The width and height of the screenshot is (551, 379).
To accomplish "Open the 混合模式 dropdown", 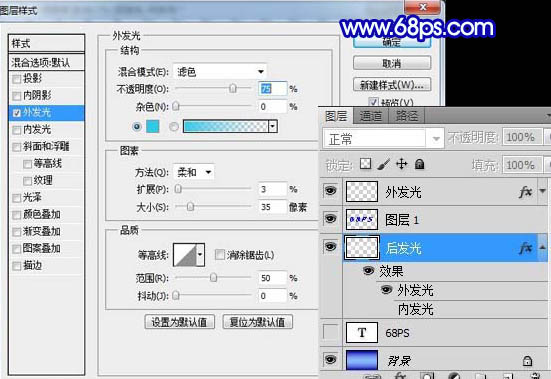I will 220,72.
